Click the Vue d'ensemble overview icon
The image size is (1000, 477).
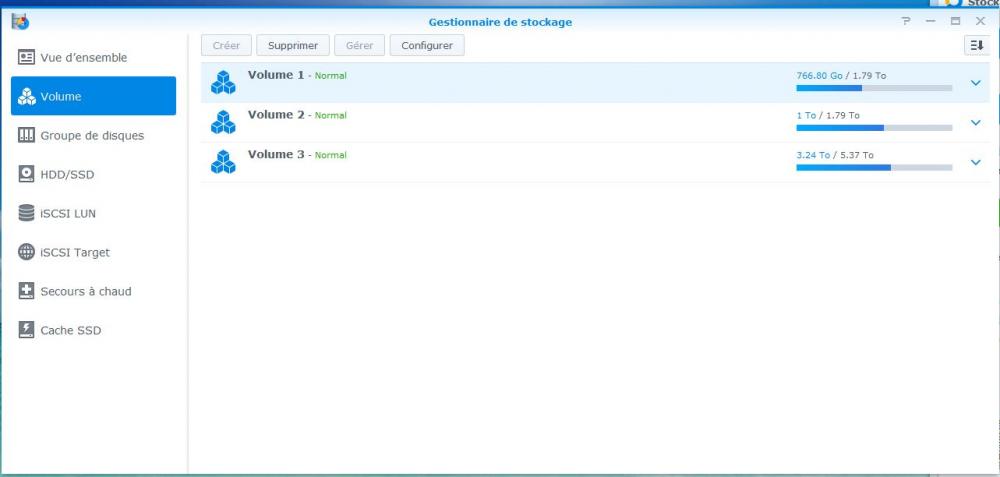tap(26, 57)
